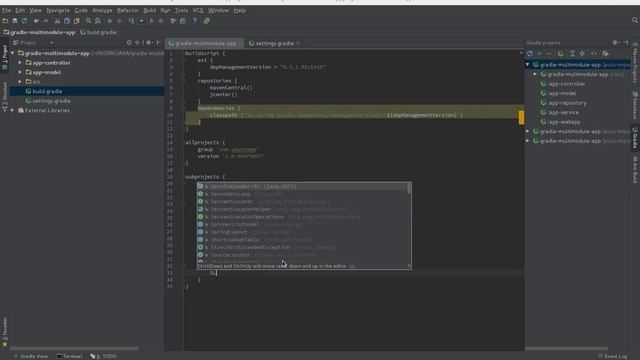This screenshot has width=640, height=360.
Task: Click the Execute Gradle task icon
Action: point(561,53)
